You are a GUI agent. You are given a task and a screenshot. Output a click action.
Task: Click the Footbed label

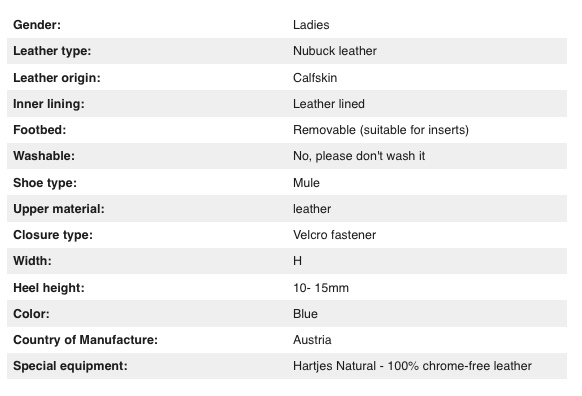pos(39,130)
